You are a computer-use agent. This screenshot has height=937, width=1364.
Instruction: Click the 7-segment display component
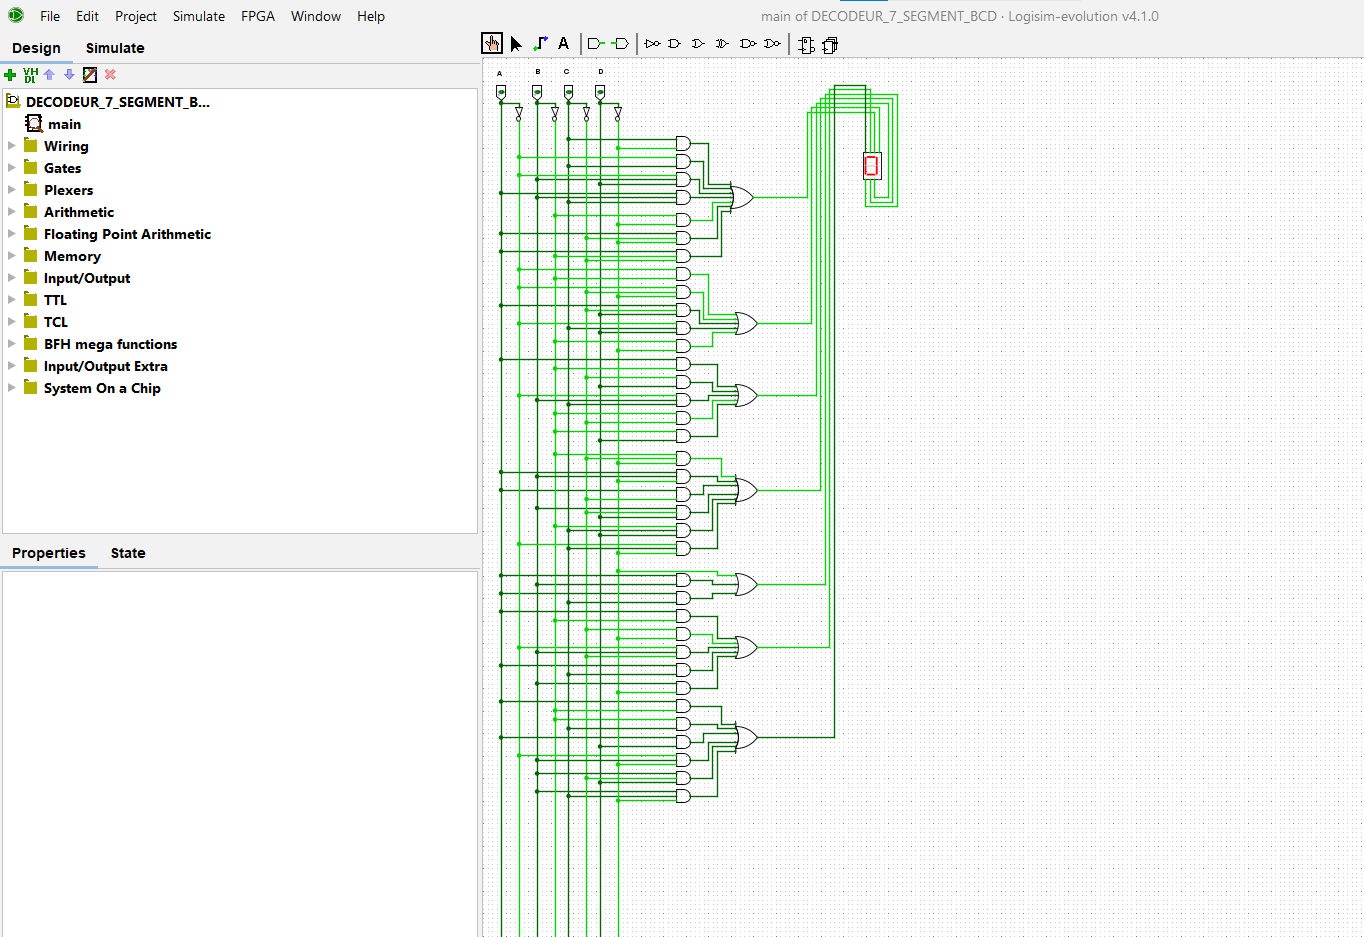click(872, 166)
